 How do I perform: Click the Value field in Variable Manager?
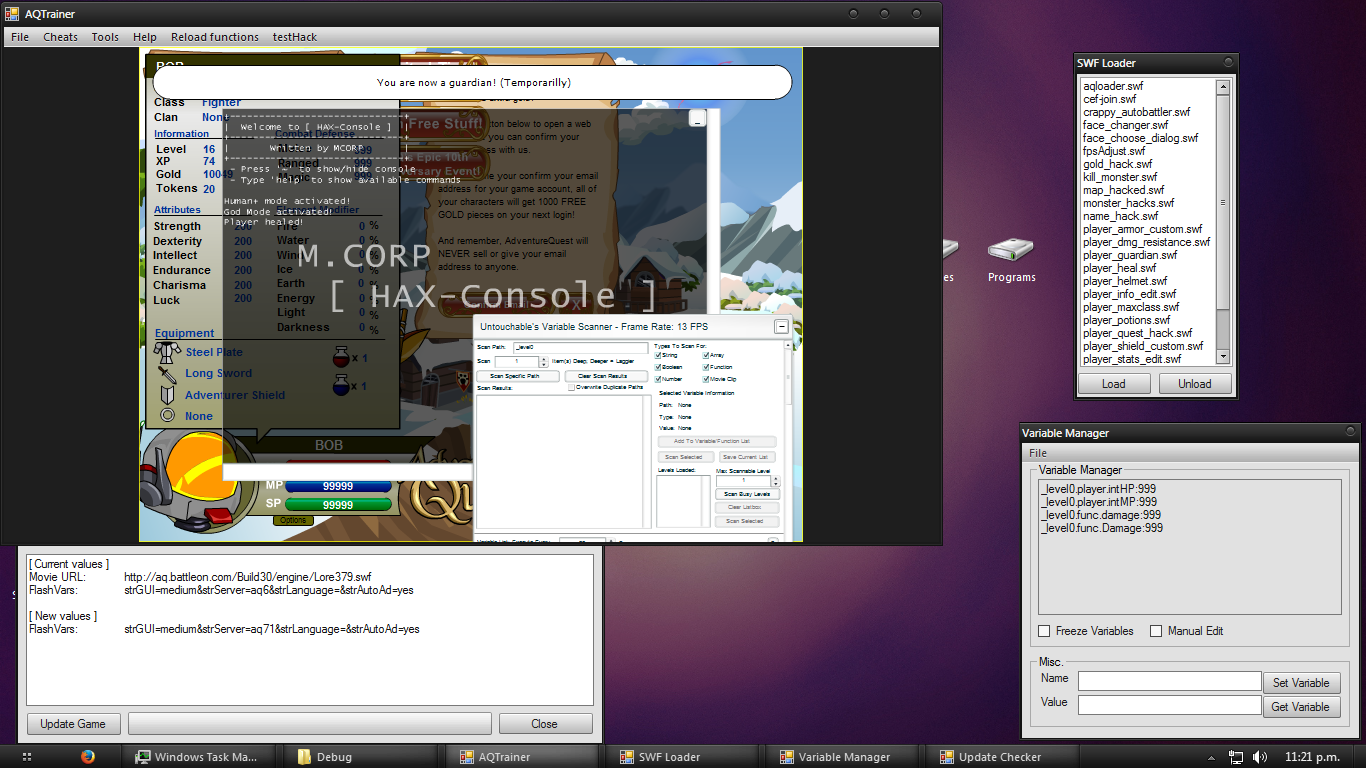click(1169, 705)
